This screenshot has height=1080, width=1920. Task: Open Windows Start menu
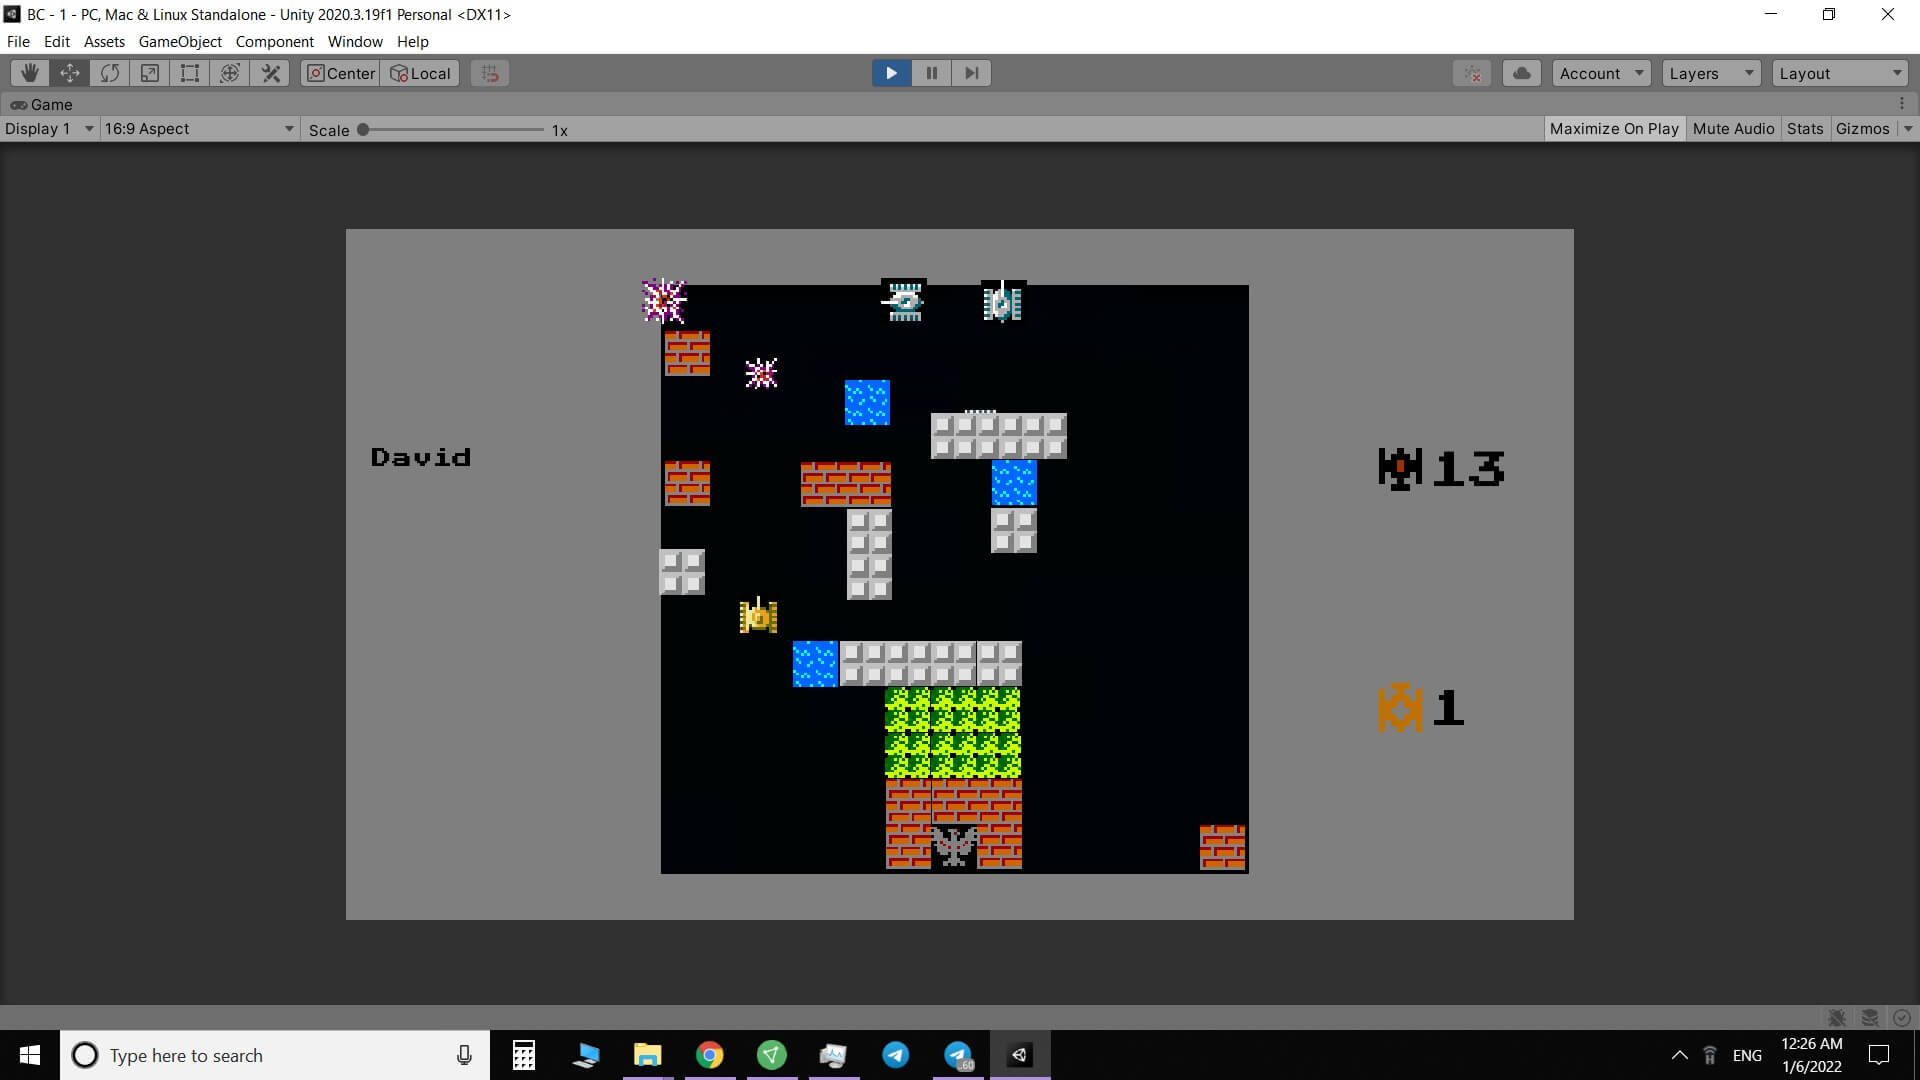30,1055
